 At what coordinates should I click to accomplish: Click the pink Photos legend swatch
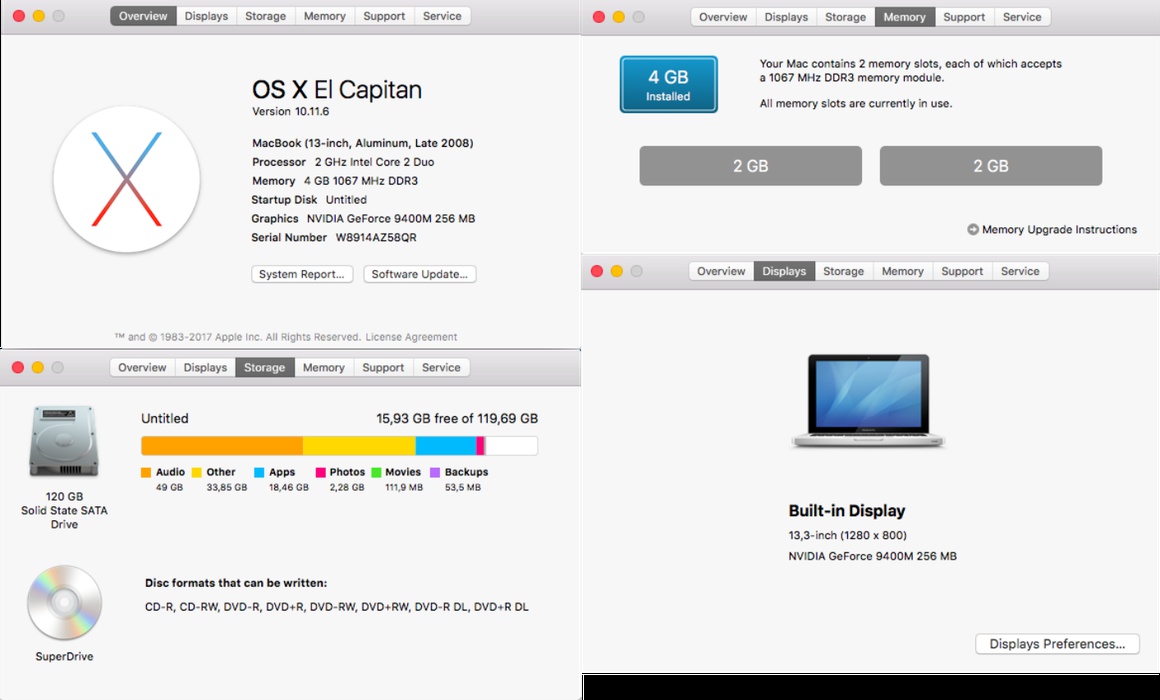320,472
